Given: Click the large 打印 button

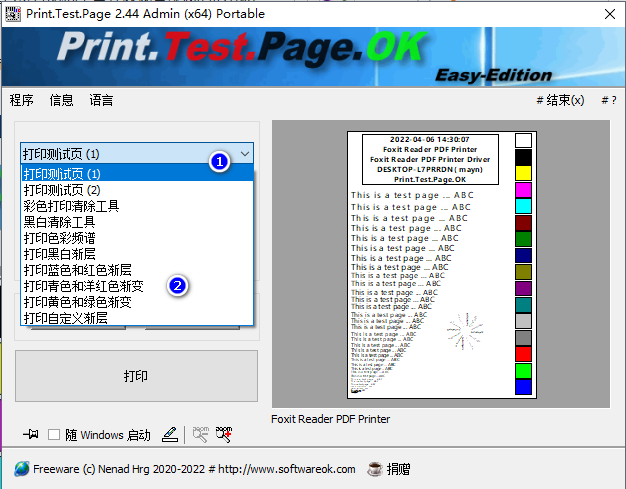Looking at the screenshot, I should [137, 376].
